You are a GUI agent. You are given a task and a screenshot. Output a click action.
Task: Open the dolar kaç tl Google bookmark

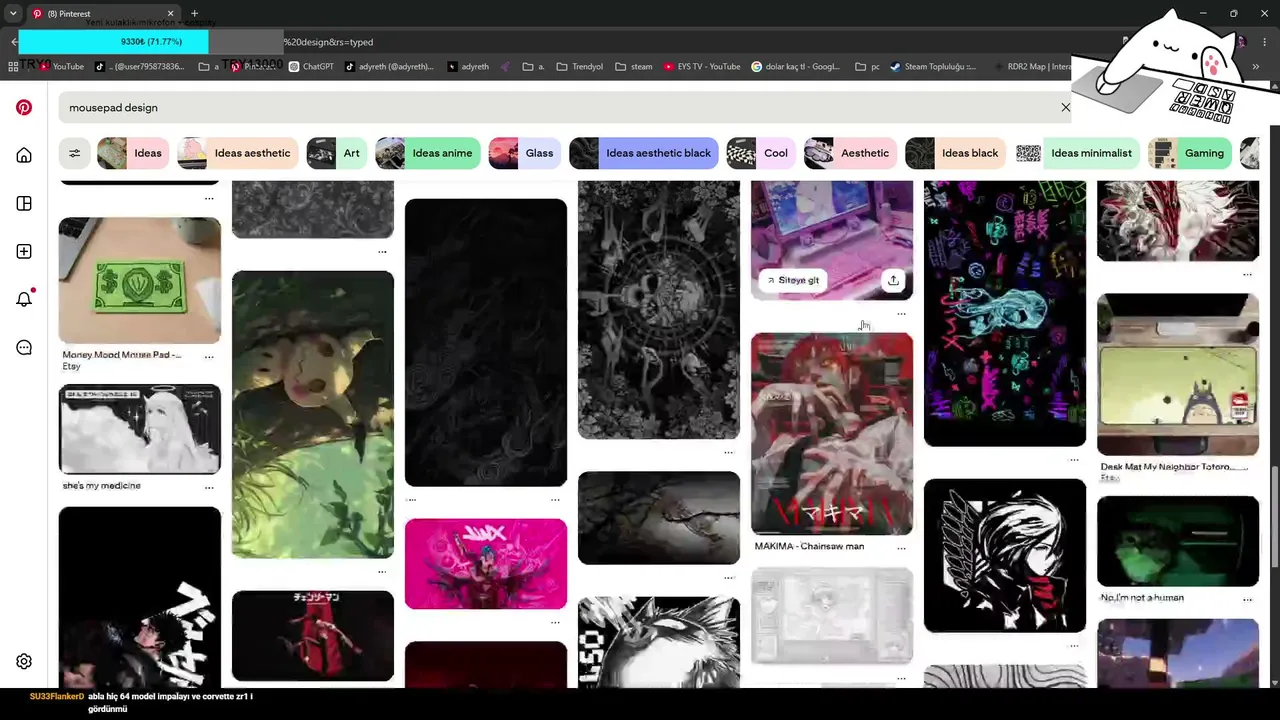pyautogui.click(x=796, y=67)
